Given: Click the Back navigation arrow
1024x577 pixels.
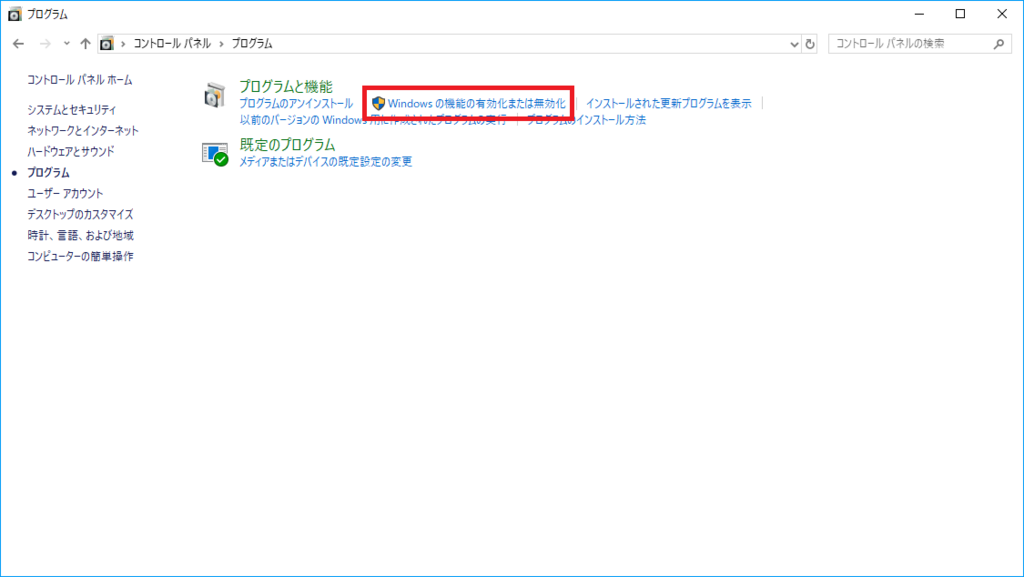Looking at the screenshot, I should [18, 44].
